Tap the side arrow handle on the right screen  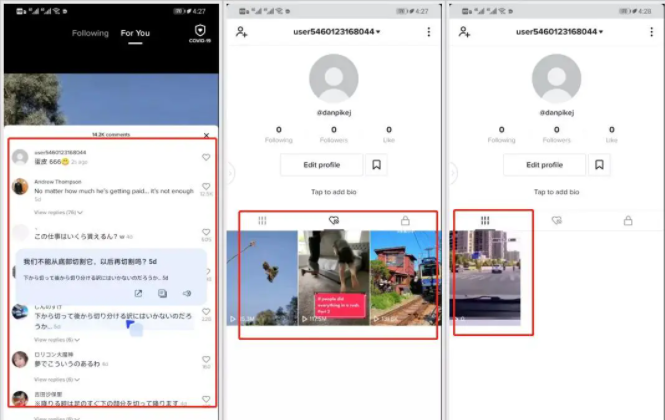[x=453, y=173]
